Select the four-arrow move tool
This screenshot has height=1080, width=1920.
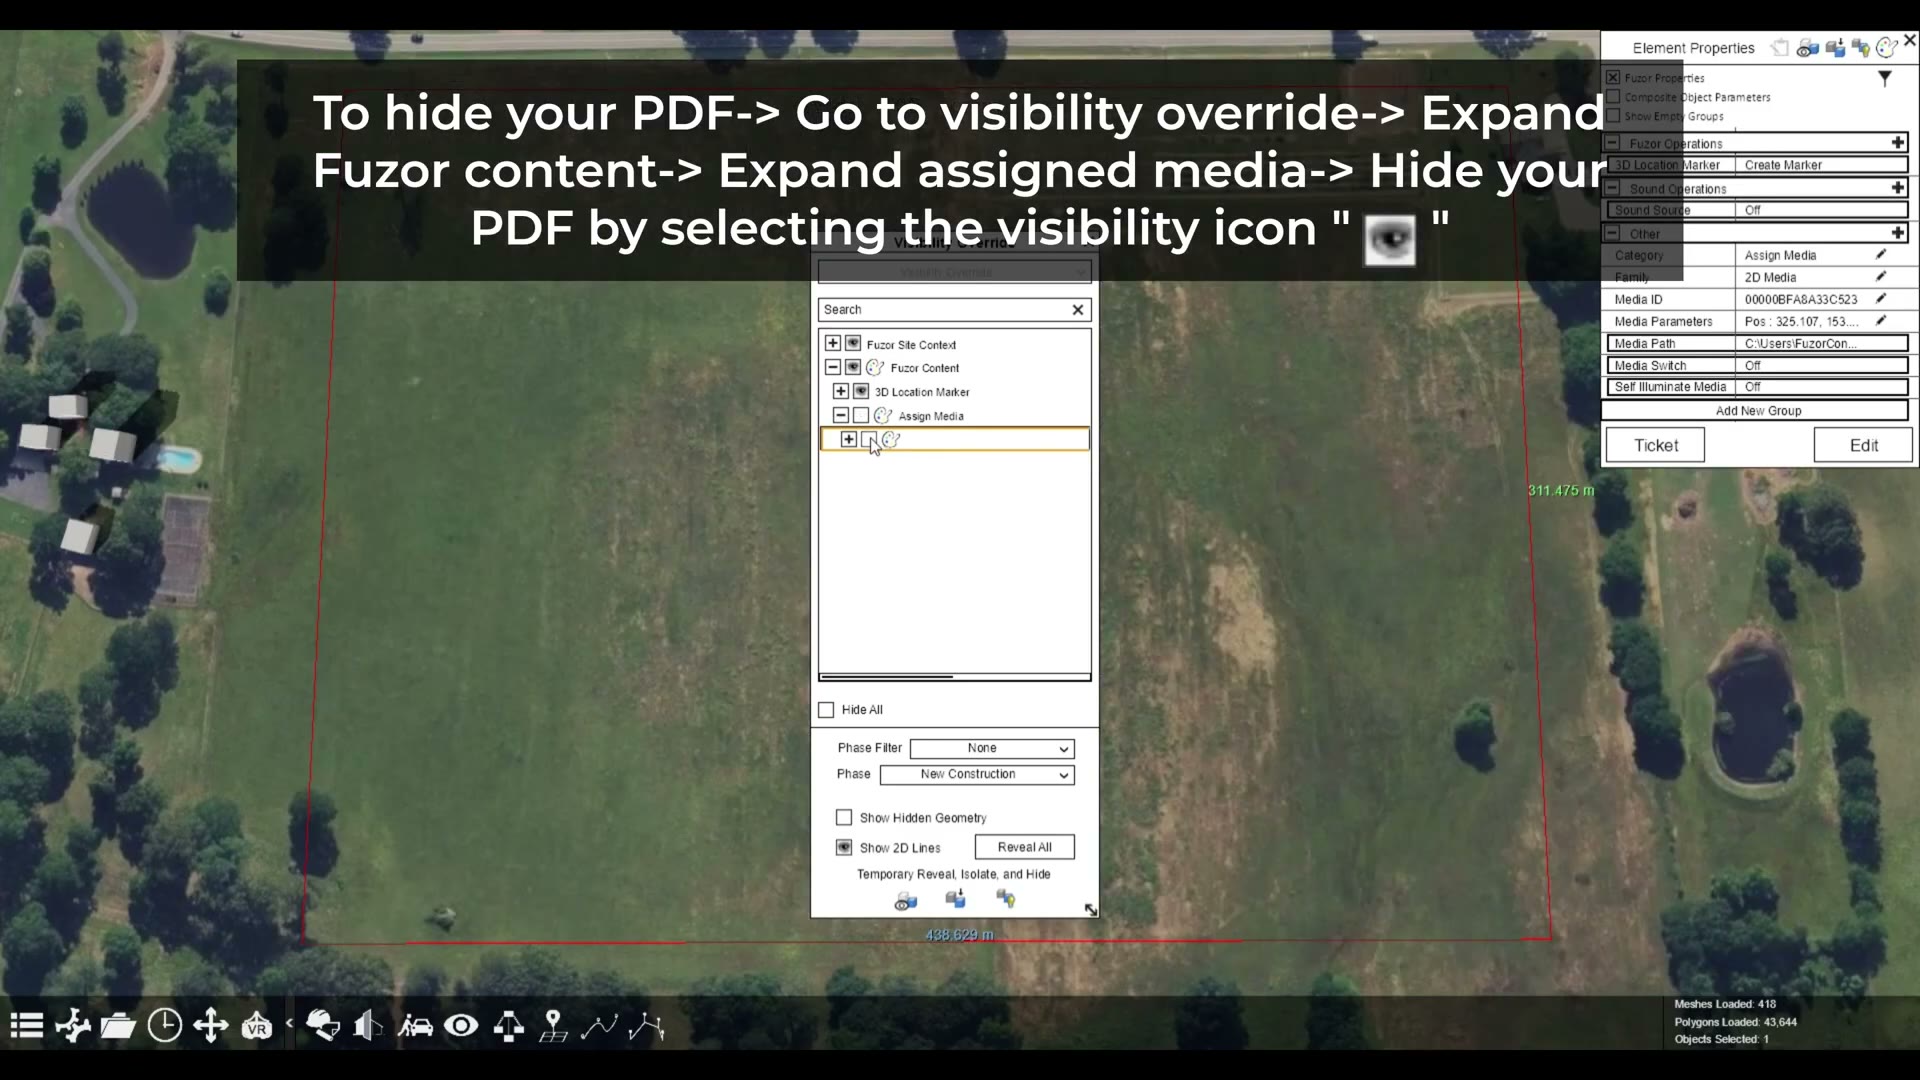tap(211, 1026)
